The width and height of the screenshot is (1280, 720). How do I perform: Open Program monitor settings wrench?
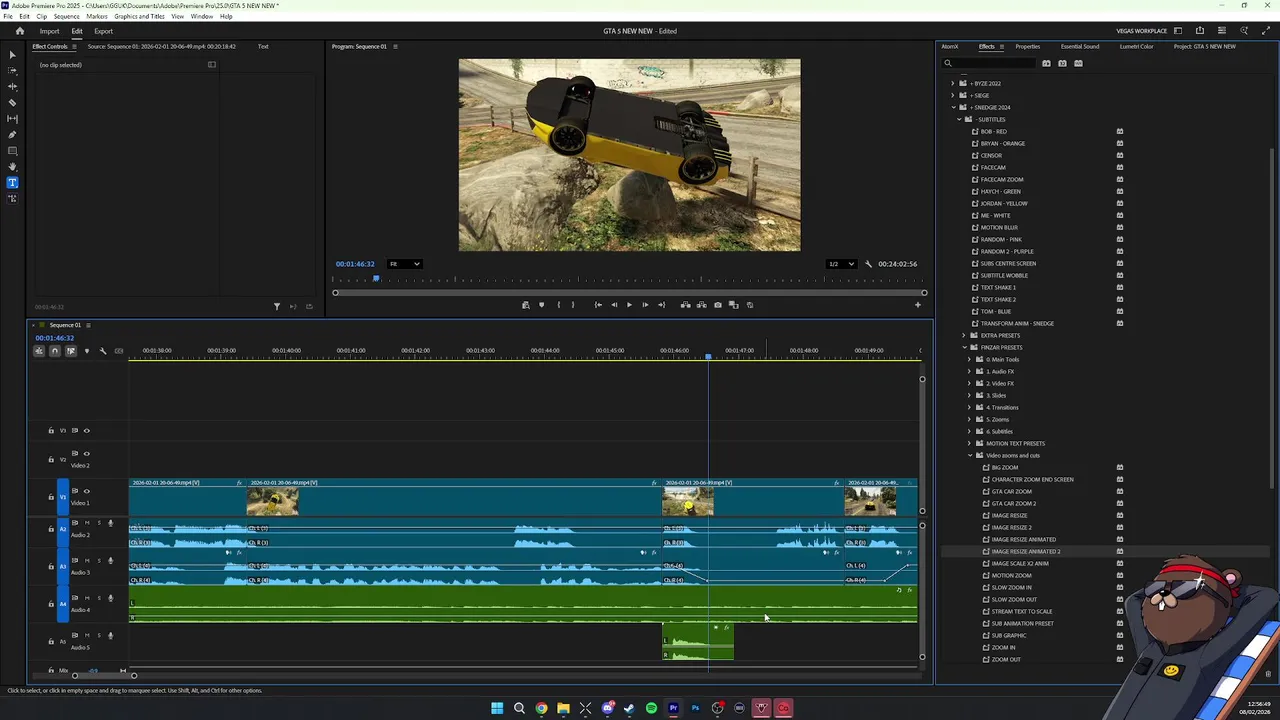pyautogui.click(x=867, y=264)
